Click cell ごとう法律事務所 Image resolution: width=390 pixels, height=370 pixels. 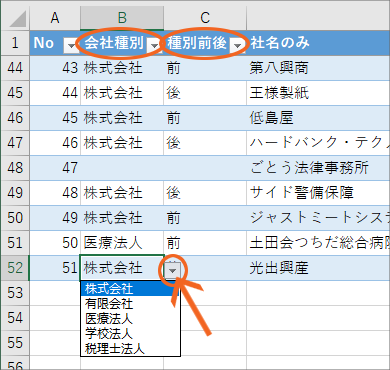point(318,168)
